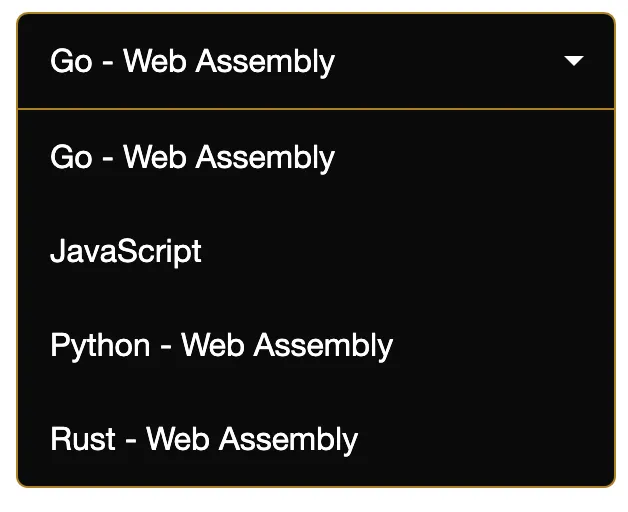
Task: Toggle the dropdown via the down arrow
Action: click(574, 61)
